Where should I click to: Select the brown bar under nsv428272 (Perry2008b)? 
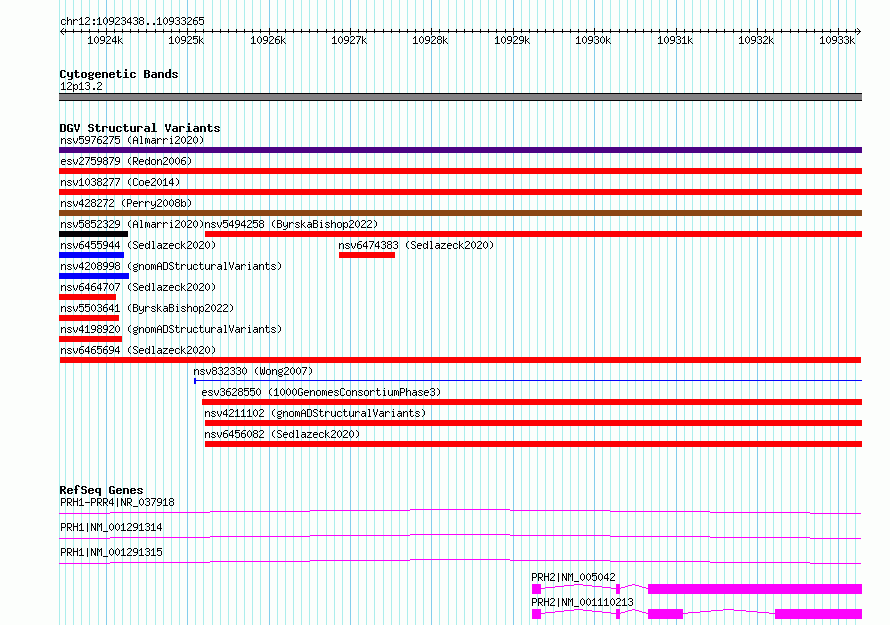(x=460, y=213)
